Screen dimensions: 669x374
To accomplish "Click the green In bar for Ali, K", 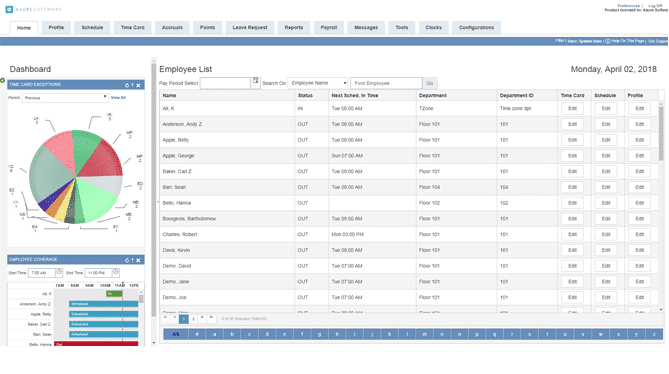I will tap(114, 293).
